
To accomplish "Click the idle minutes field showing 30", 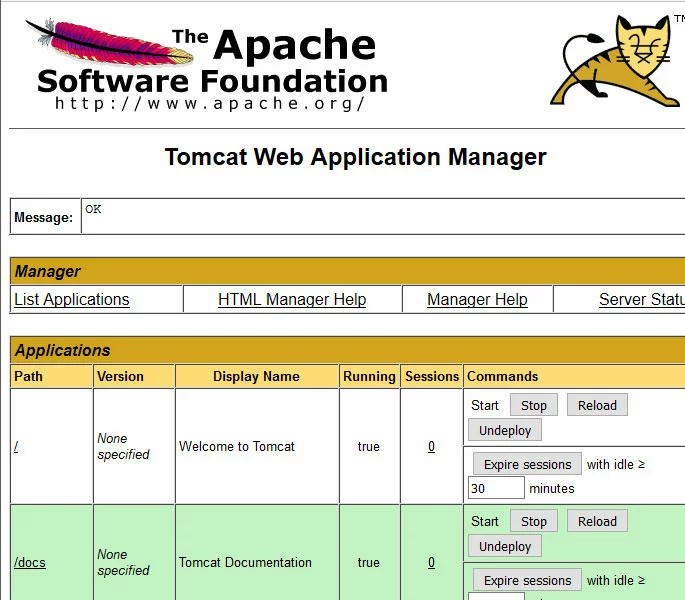I will (x=496, y=488).
